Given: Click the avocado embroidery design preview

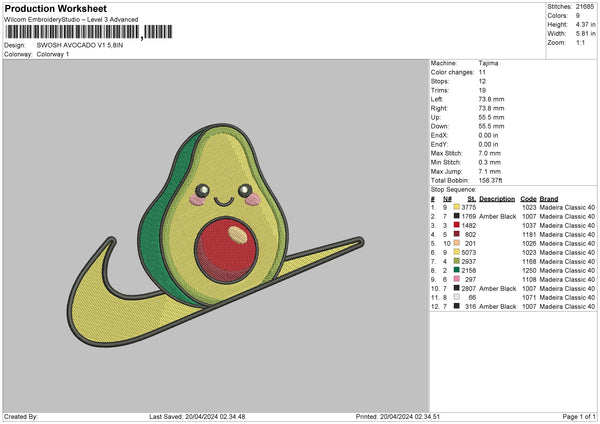Looking at the screenshot, I should point(216,235).
